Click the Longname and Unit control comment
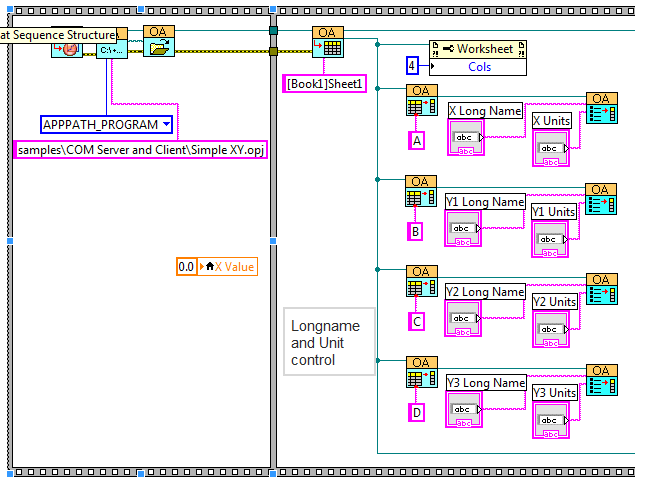This screenshot has width=651, height=490. click(x=329, y=342)
